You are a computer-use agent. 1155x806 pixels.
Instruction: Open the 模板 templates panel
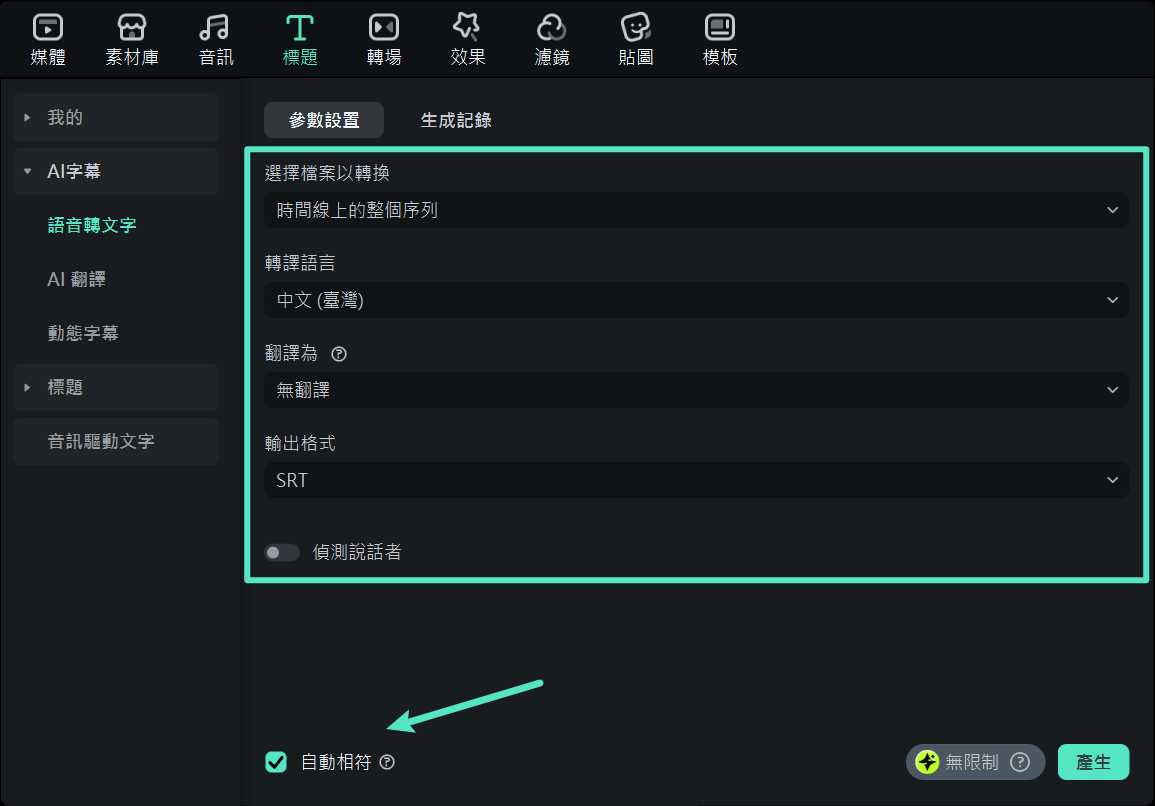719,38
